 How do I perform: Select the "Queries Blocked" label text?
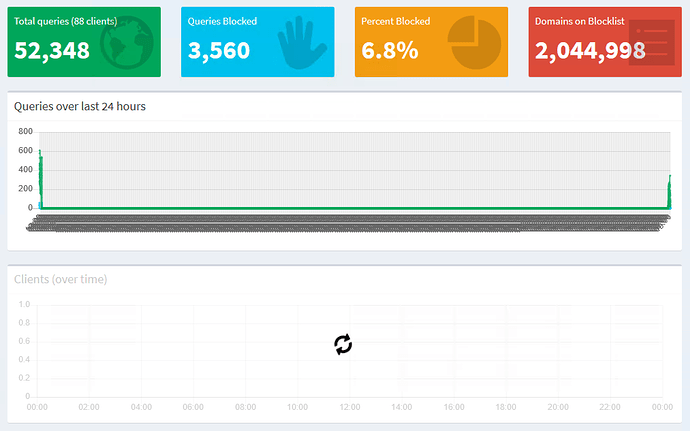[222, 21]
